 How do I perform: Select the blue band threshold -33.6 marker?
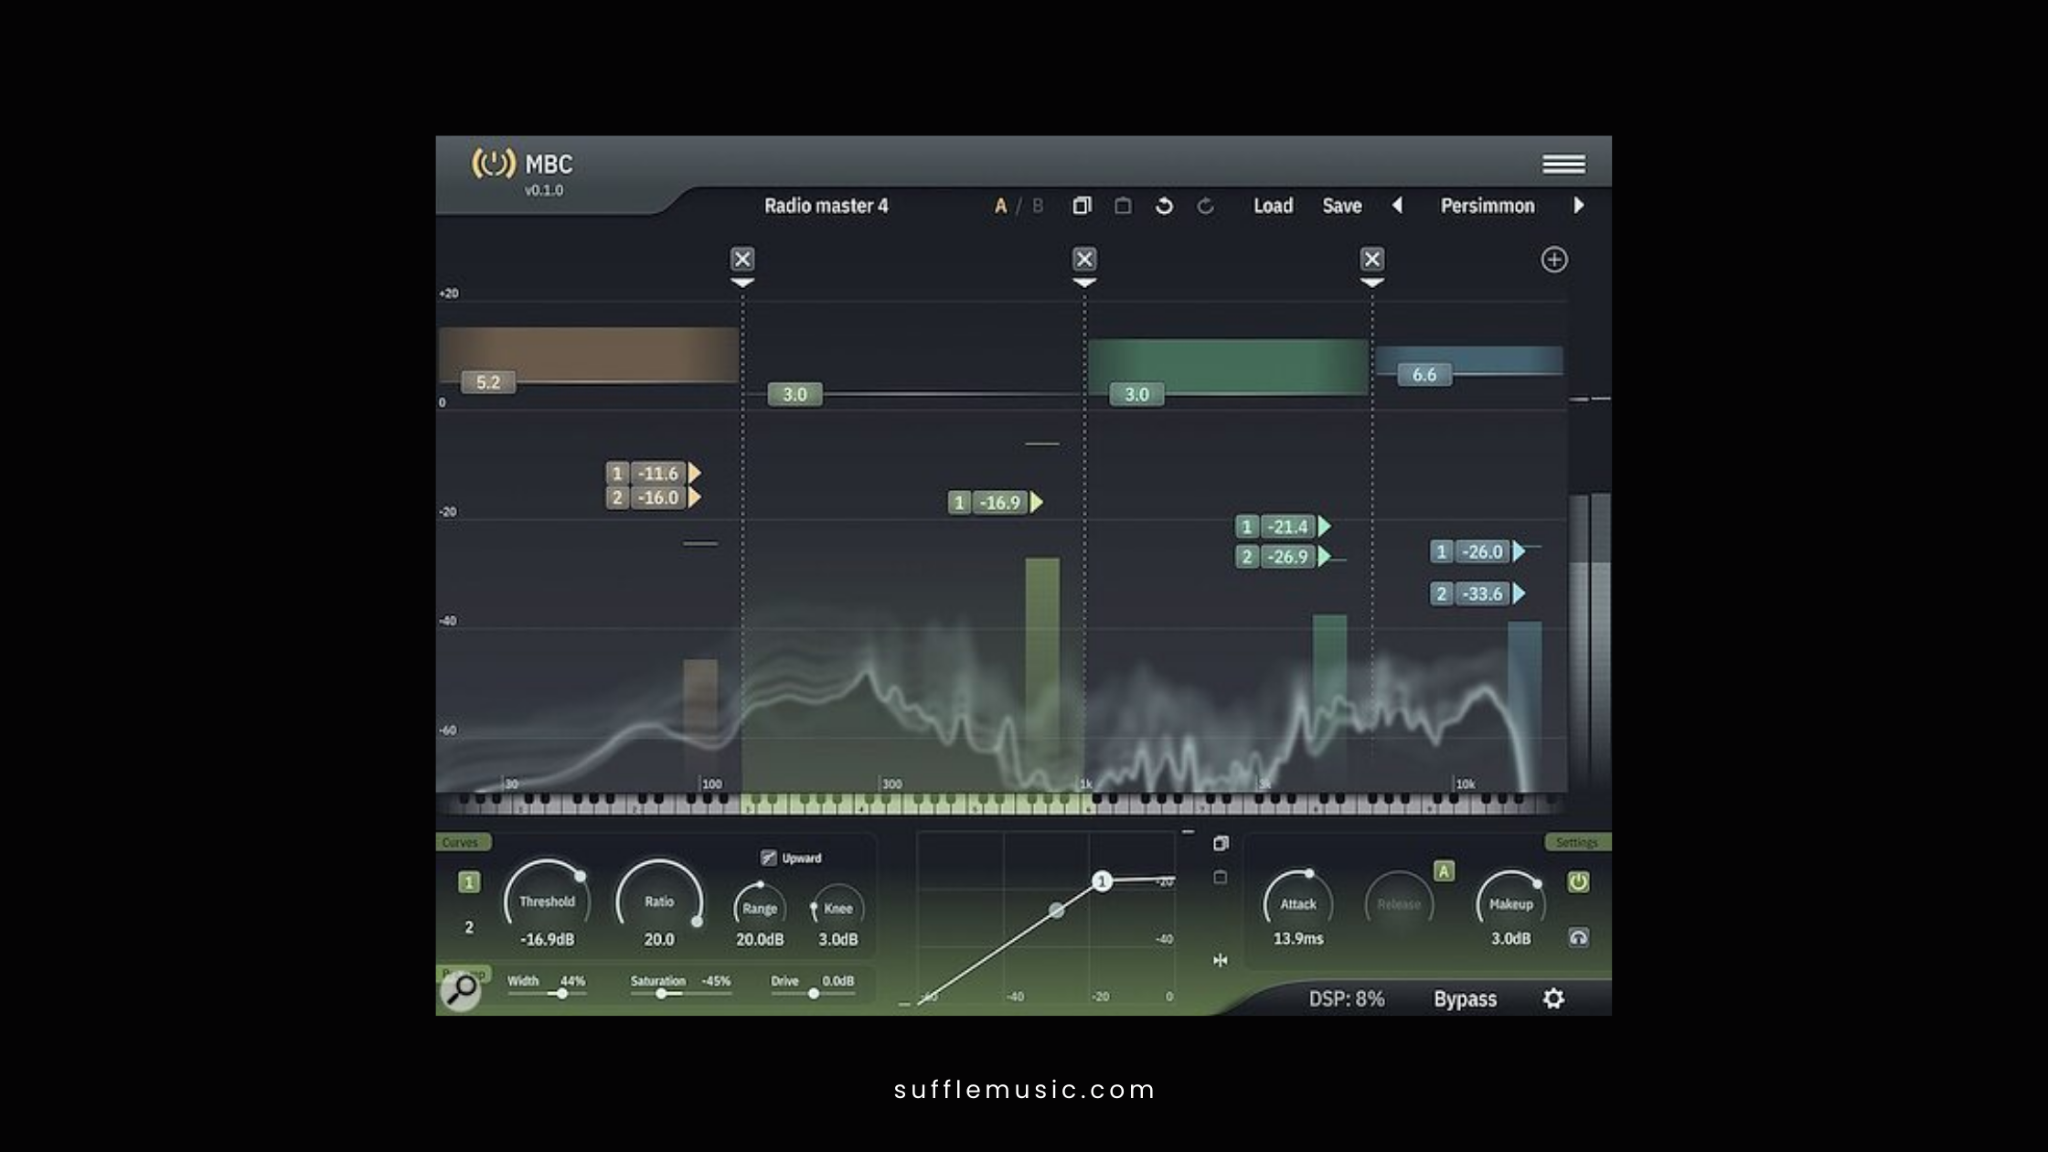coord(1478,594)
